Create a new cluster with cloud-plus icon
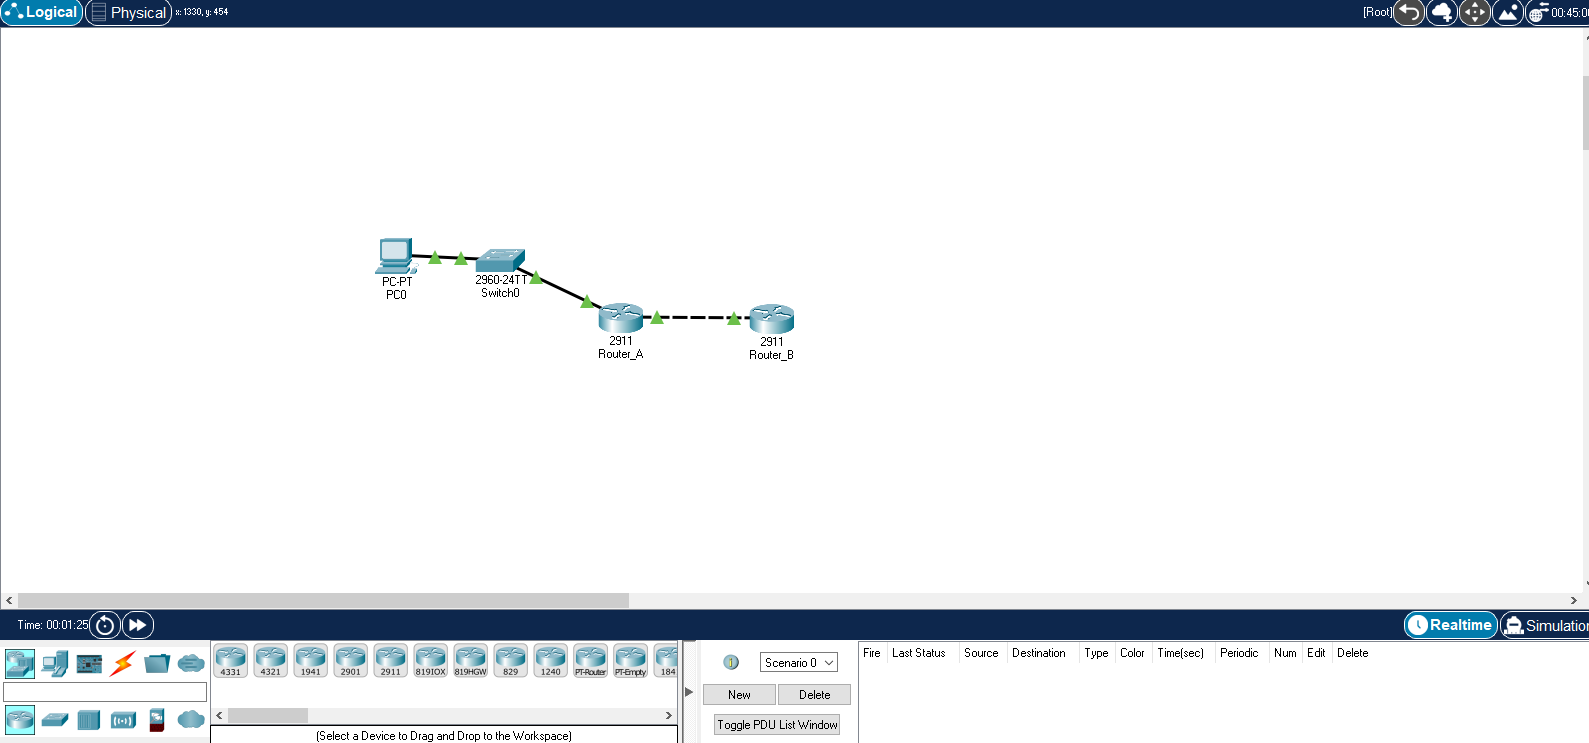Image resolution: width=1589 pixels, height=743 pixels. (1442, 12)
